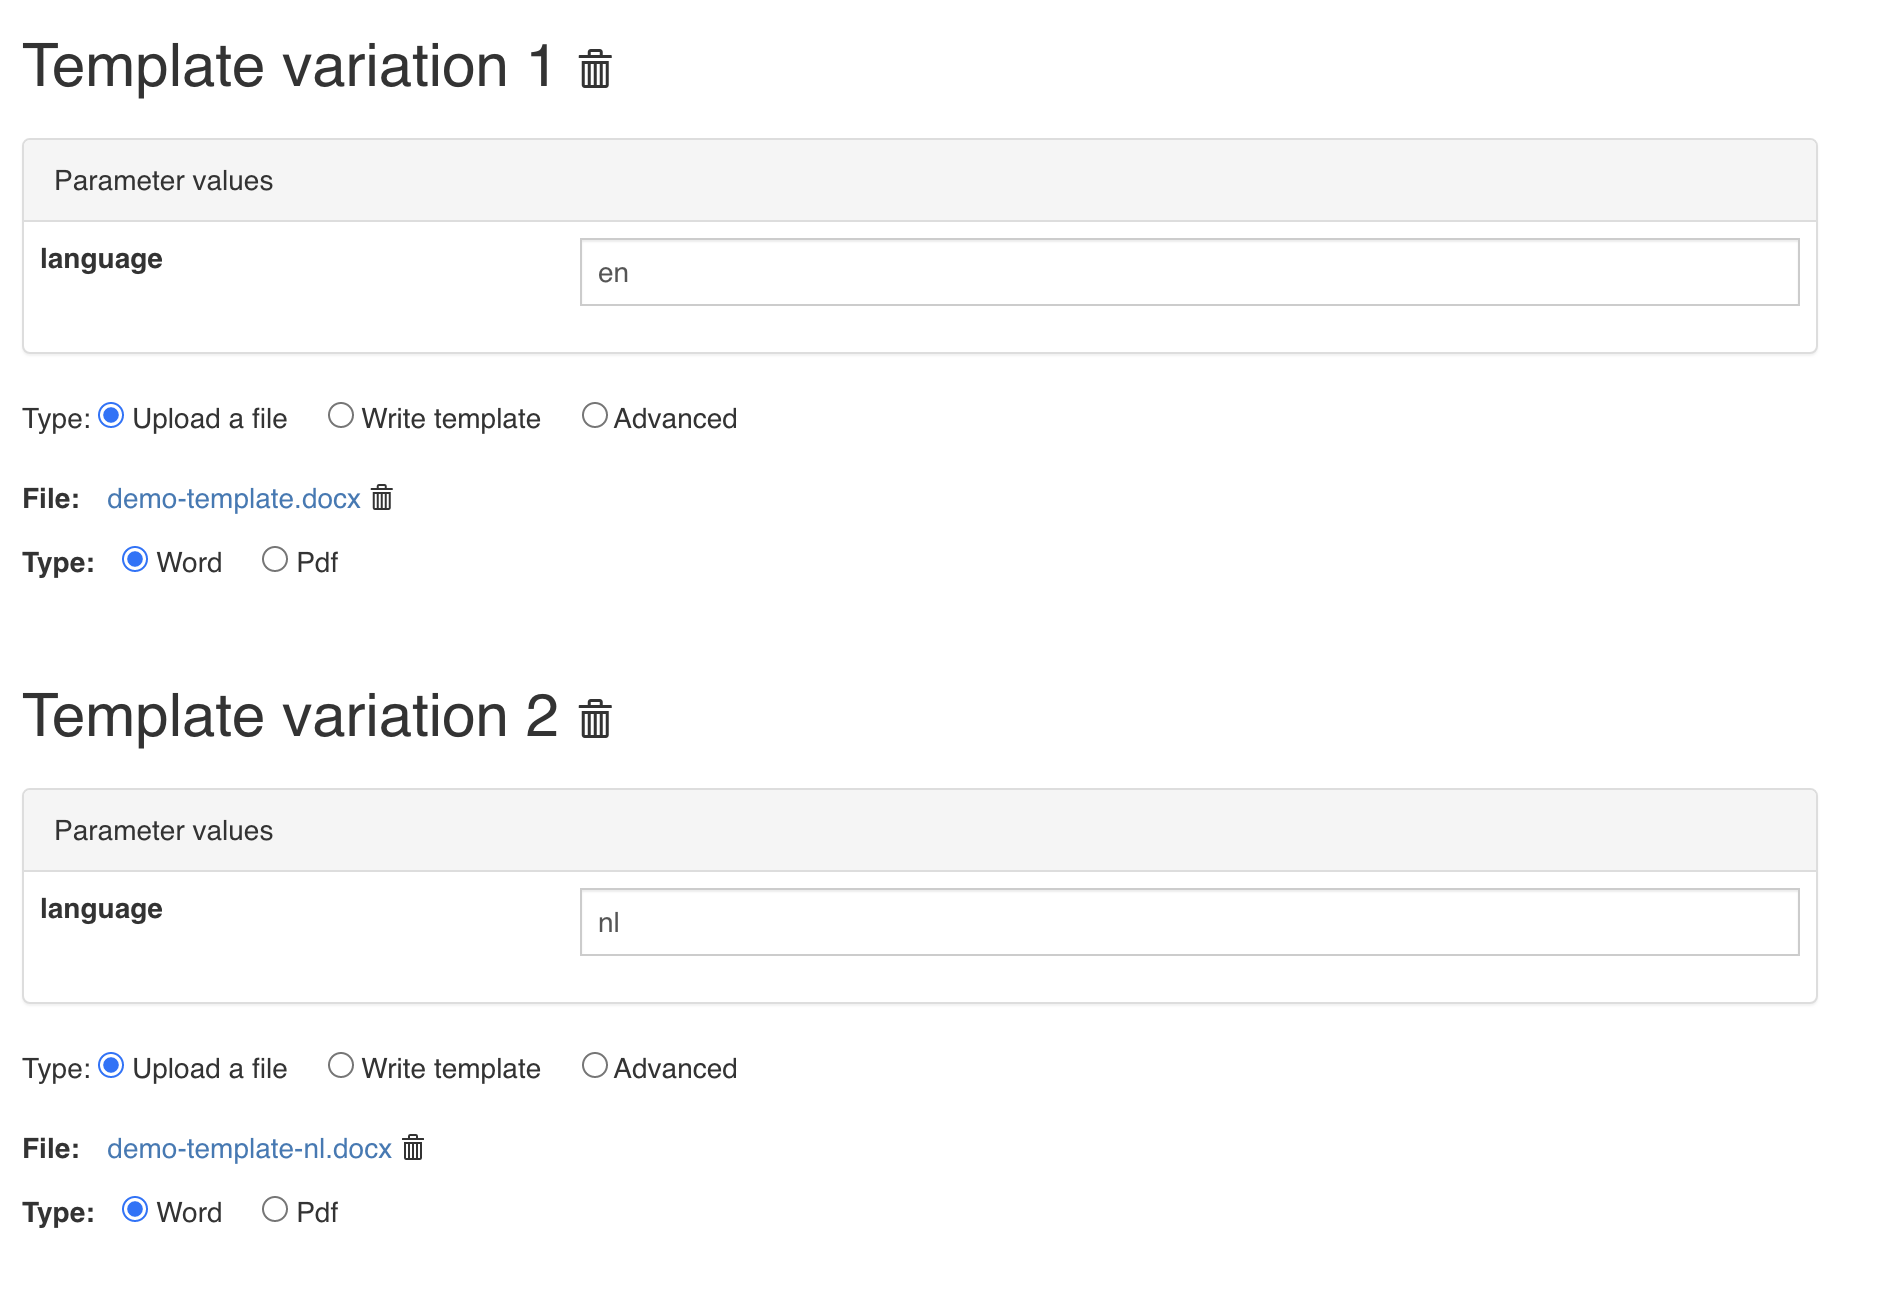The height and width of the screenshot is (1292, 1888).
Task: Click the trash icon next to Template variation 2 heading
Action: [x=595, y=718]
